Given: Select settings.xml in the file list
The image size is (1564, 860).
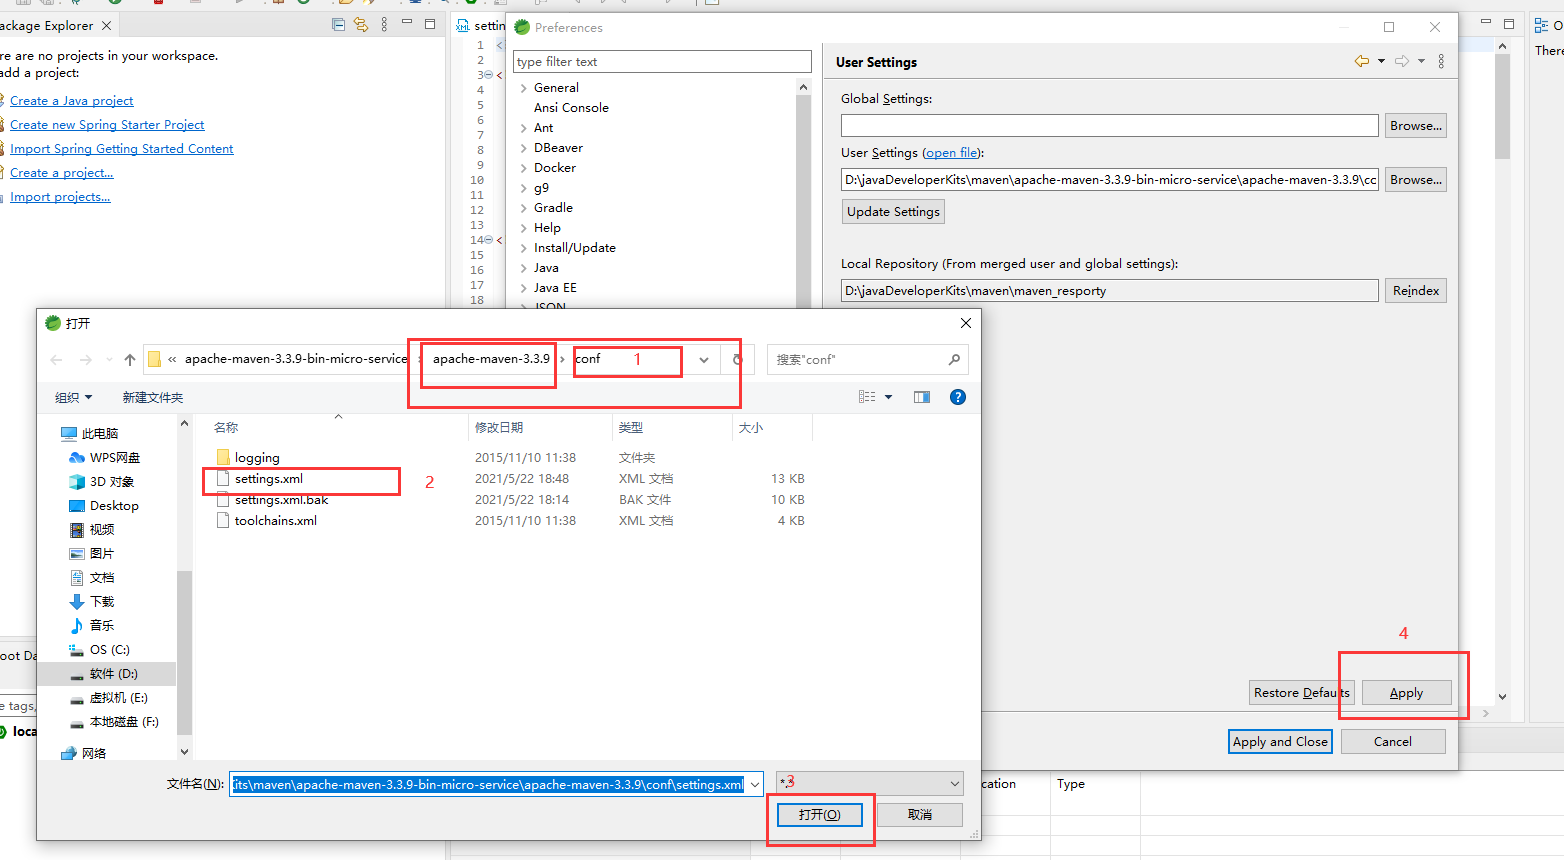Looking at the screenshot, I should (x=271, y=478).
